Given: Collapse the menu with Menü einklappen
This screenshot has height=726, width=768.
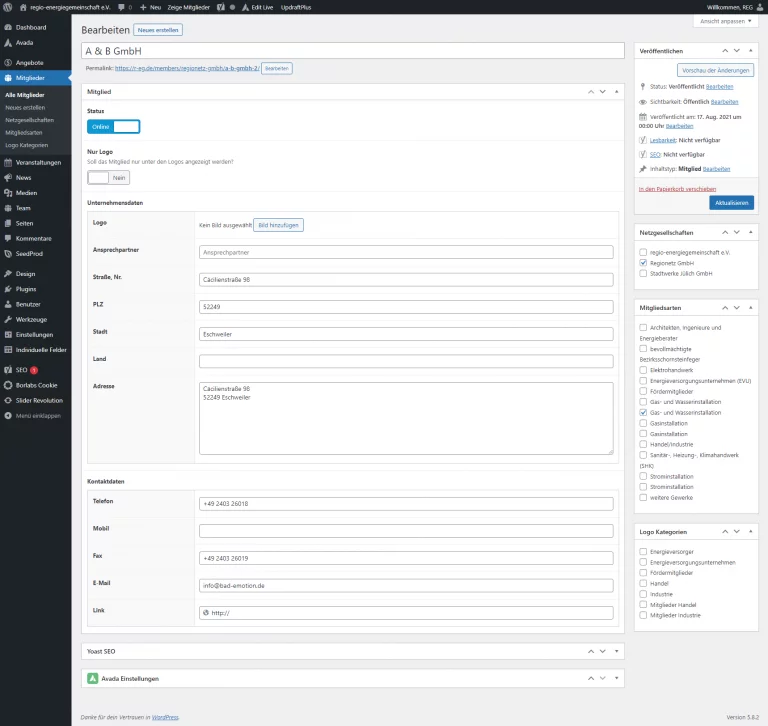Looking at the screenshot, I should [38, 416].
